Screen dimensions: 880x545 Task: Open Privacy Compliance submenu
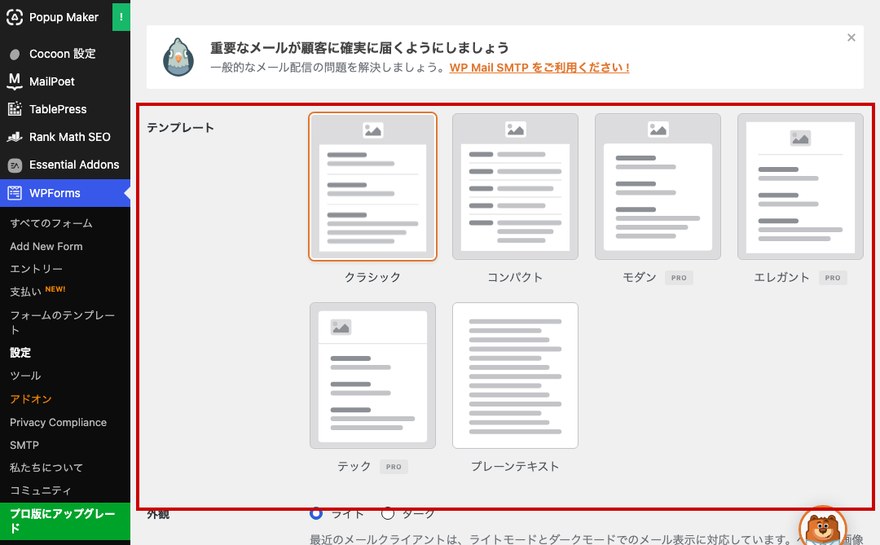[58, 422]
